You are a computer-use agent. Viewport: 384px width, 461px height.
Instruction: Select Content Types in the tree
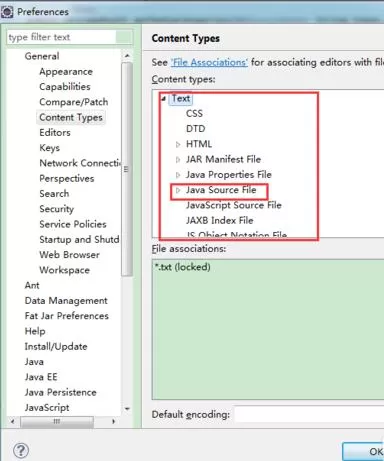71,117
